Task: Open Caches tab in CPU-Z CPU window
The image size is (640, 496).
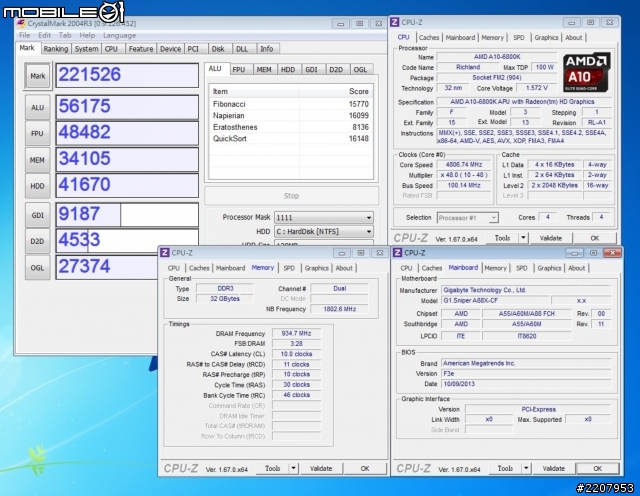Action: click(x=429, y=38)
